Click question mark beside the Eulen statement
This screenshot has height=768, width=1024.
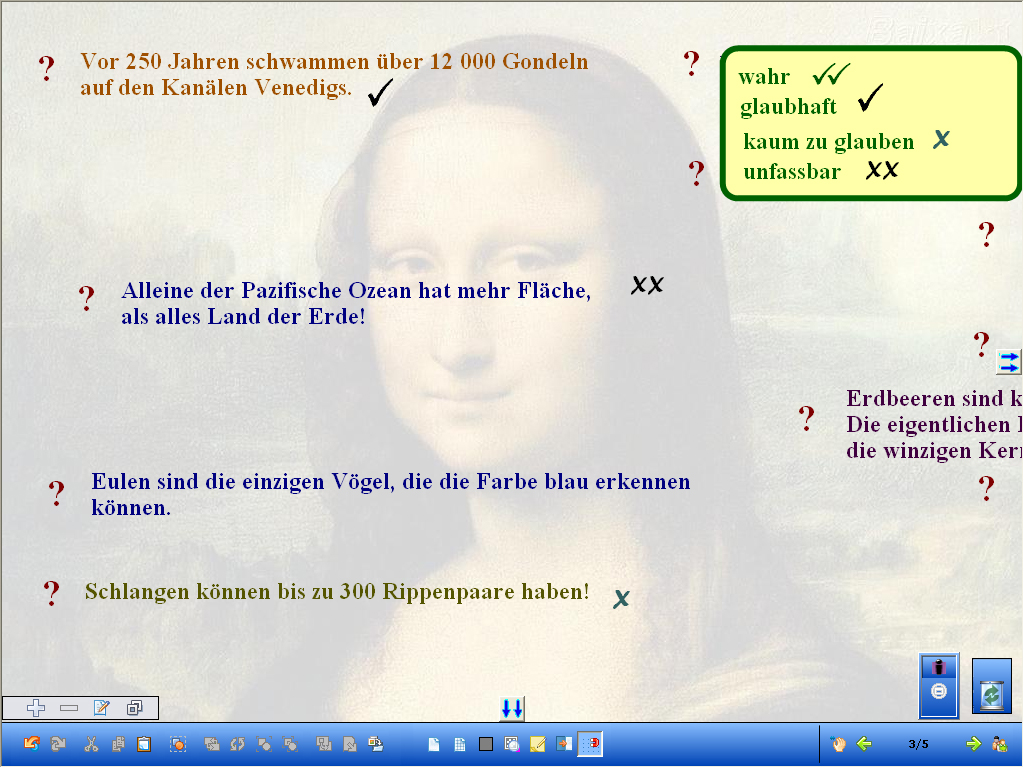click(57, 493)
